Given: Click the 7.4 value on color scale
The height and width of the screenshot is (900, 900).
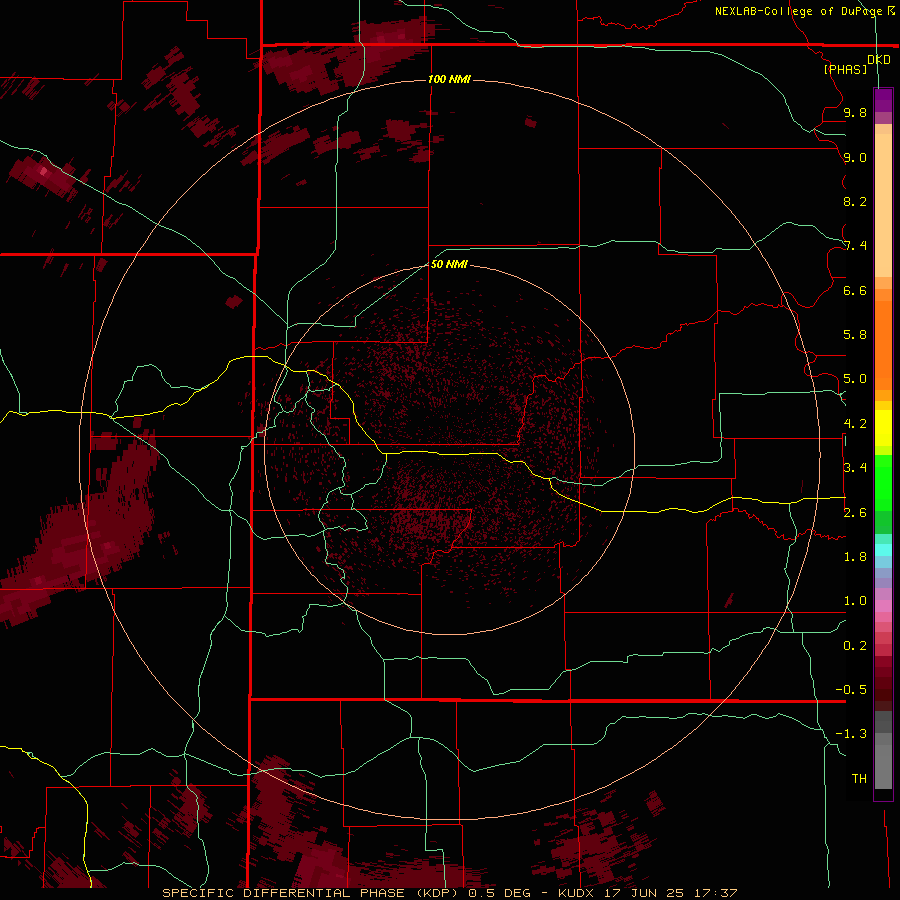Looking at the screenshot, I should coord(855,246).
